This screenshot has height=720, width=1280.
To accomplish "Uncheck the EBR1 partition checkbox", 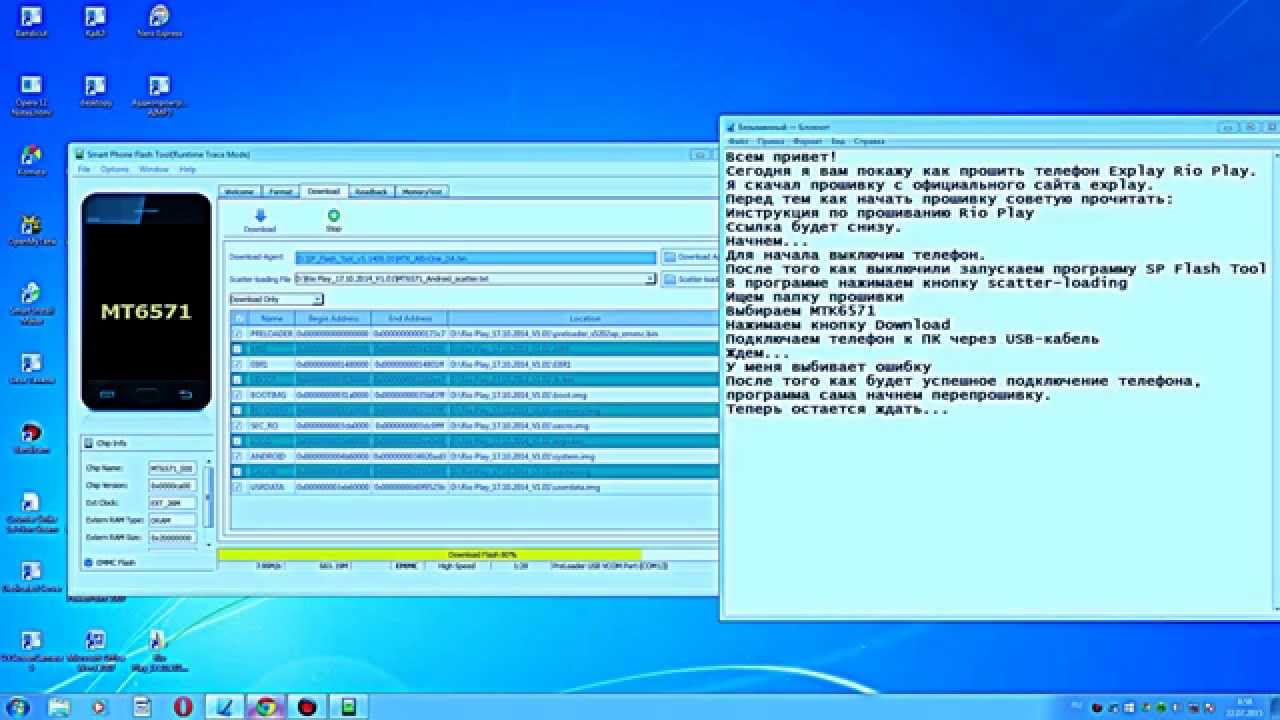I will [237, 364].
